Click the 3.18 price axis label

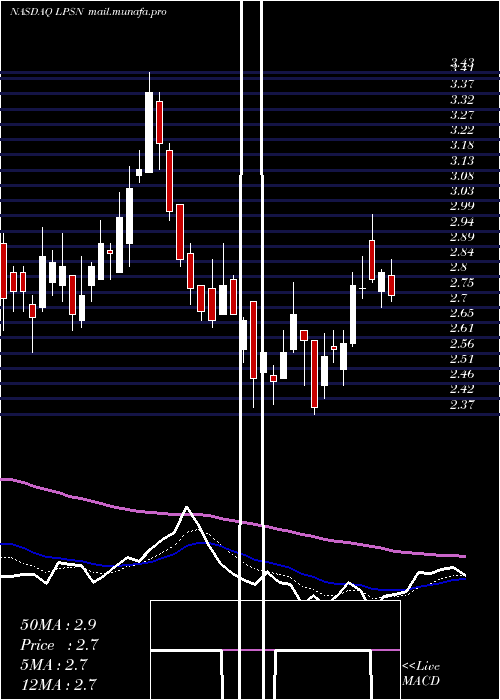[x=462, y=145]
